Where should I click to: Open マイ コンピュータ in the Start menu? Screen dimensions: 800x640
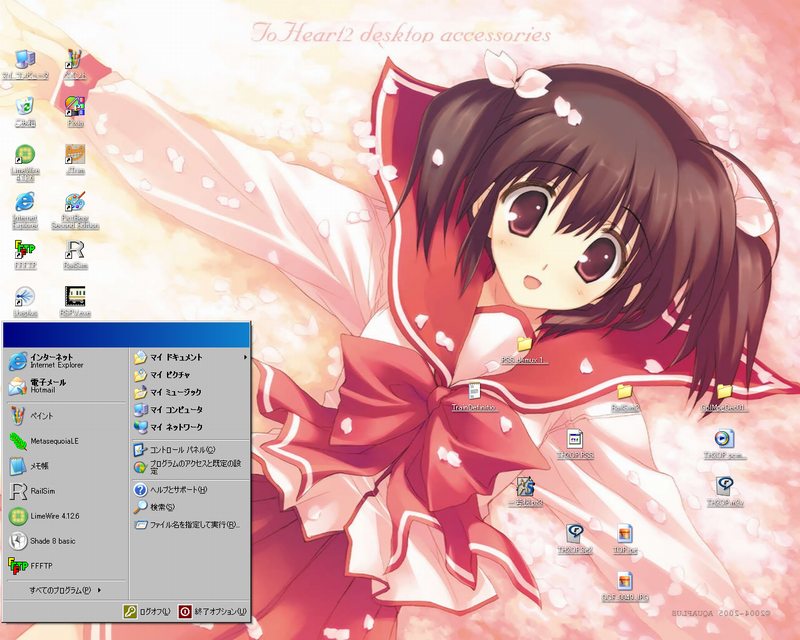point(190,410)
